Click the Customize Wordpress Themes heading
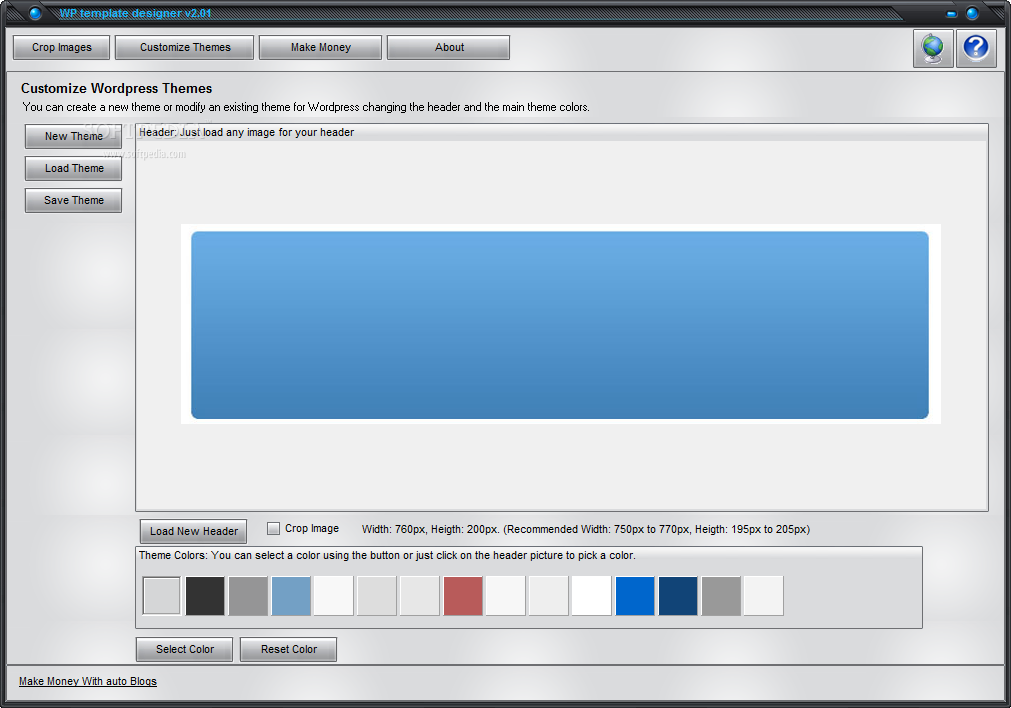Viewport: 1011px width, 708px height. click(116, 88)
